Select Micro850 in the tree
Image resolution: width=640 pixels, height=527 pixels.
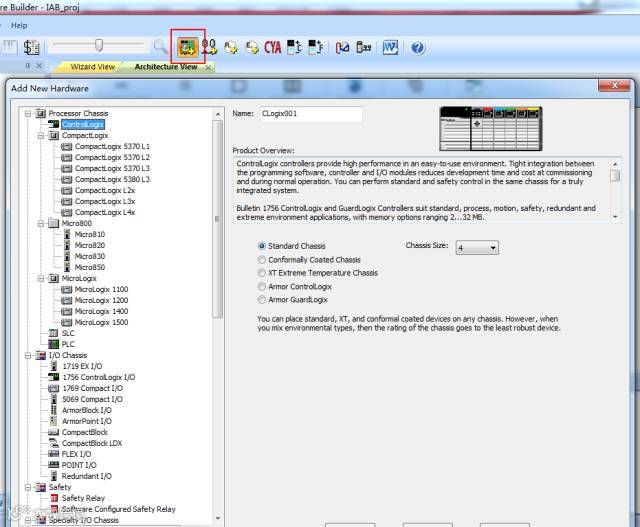(90, 267)
